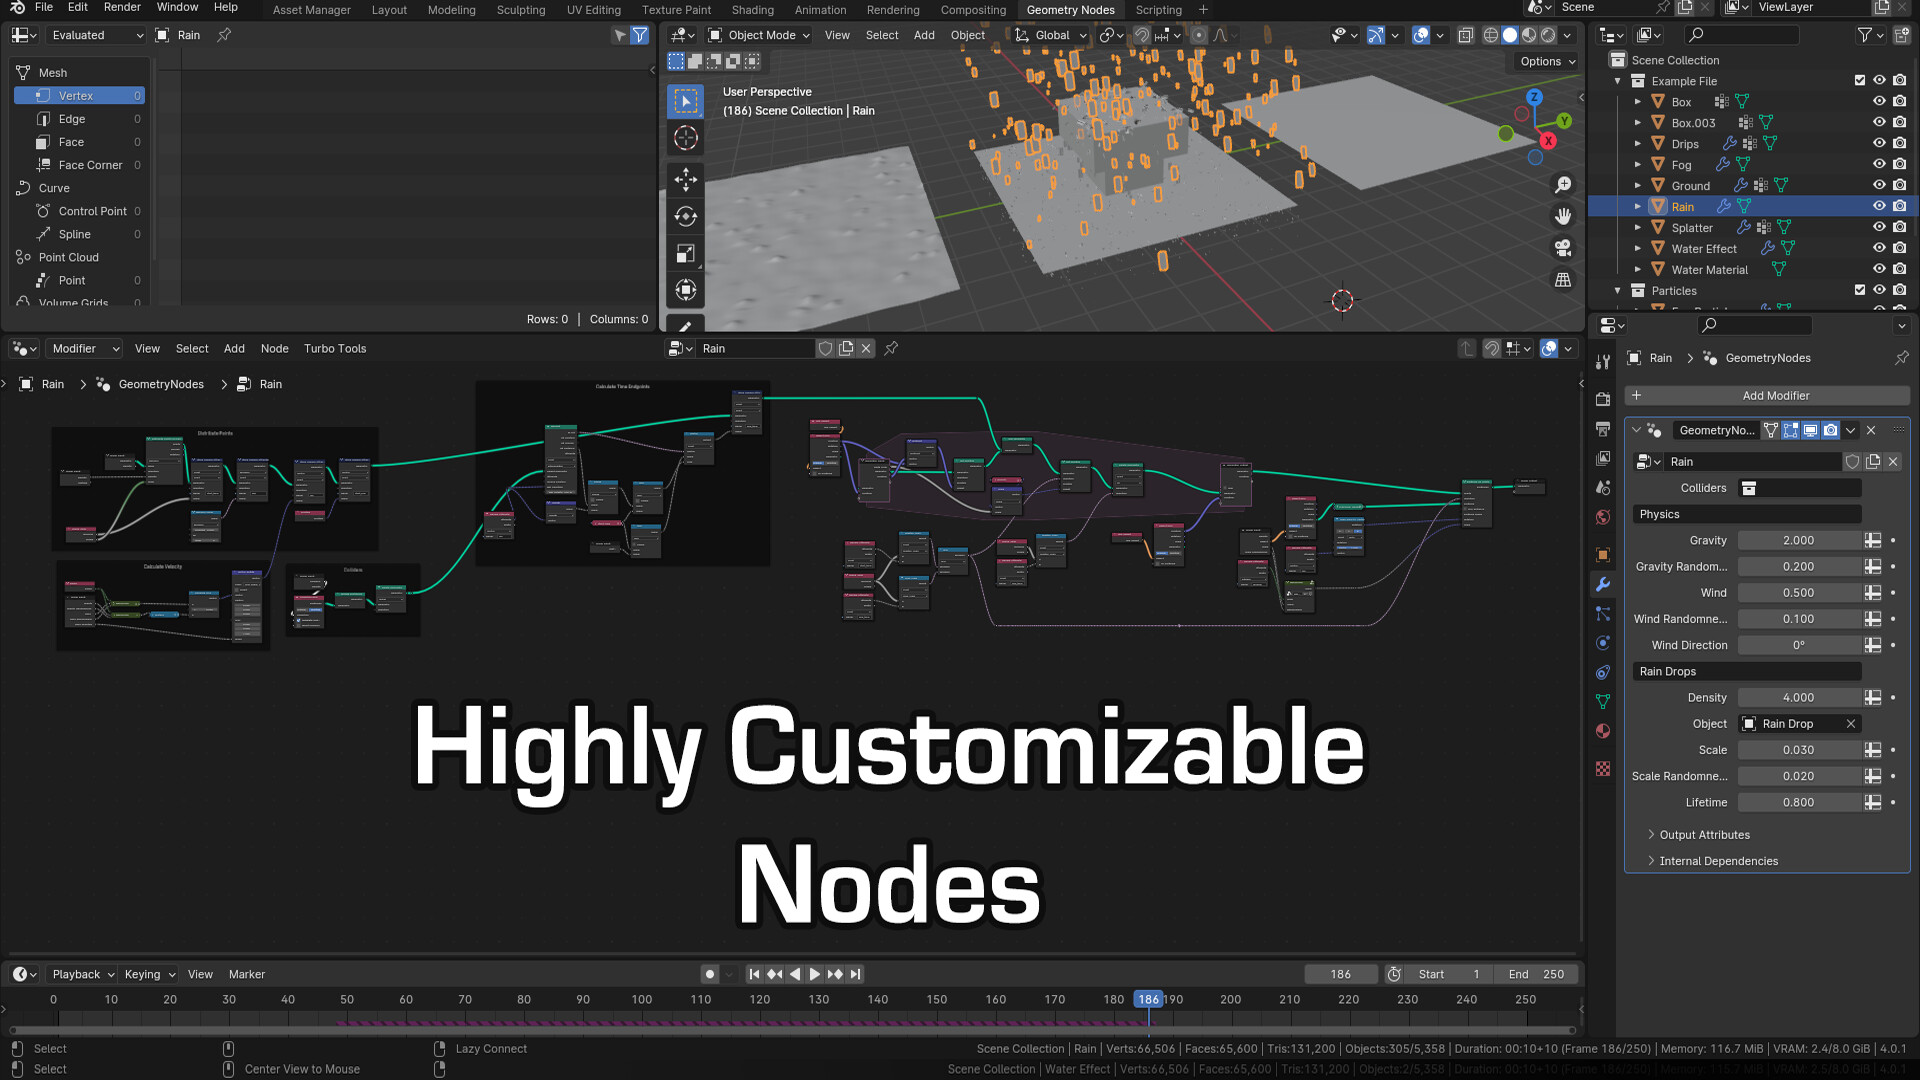Click the Add Modifier button
This screenshot has width=1920, height=1080.
(1777, 395)
